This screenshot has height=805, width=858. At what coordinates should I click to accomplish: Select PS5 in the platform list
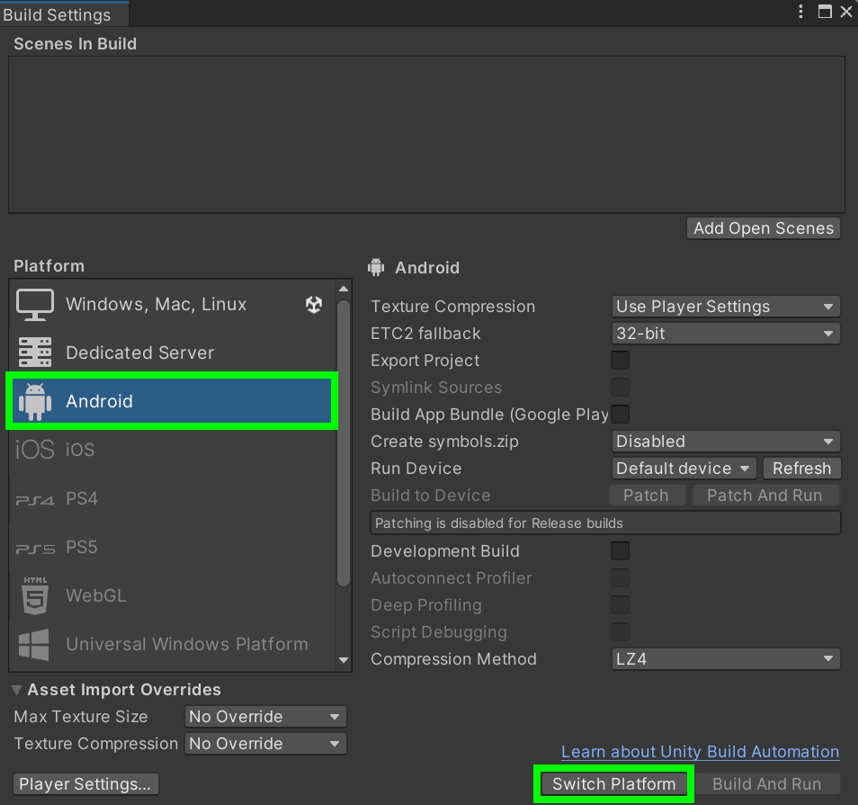[x=82, y=547]
